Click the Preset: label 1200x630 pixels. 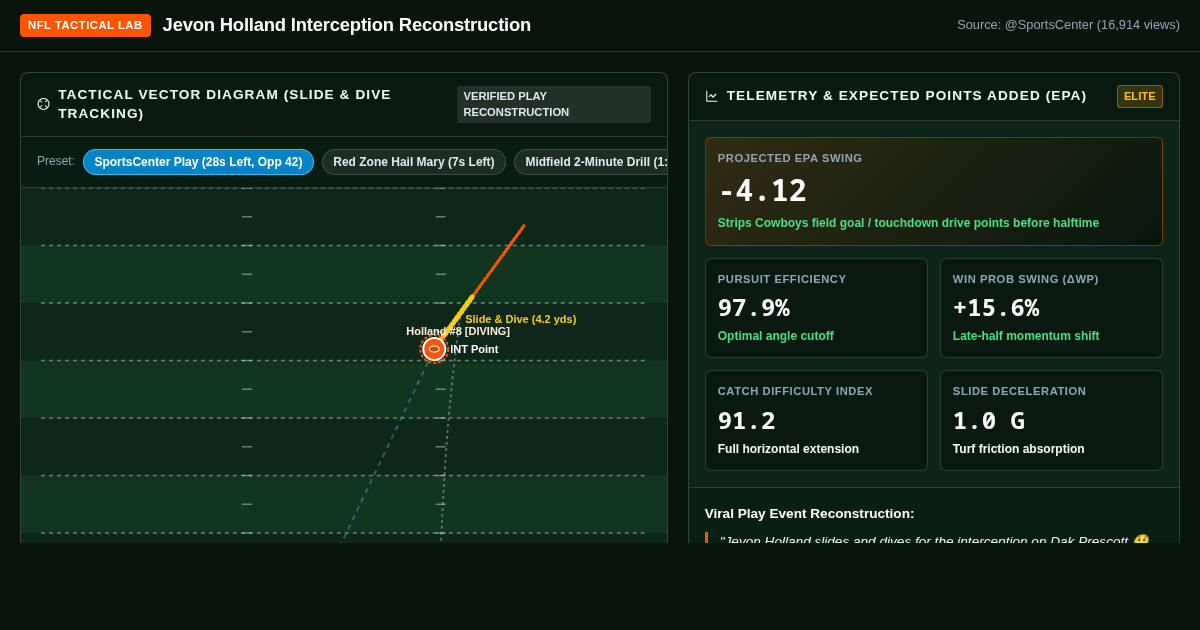[x=56, y=161]
